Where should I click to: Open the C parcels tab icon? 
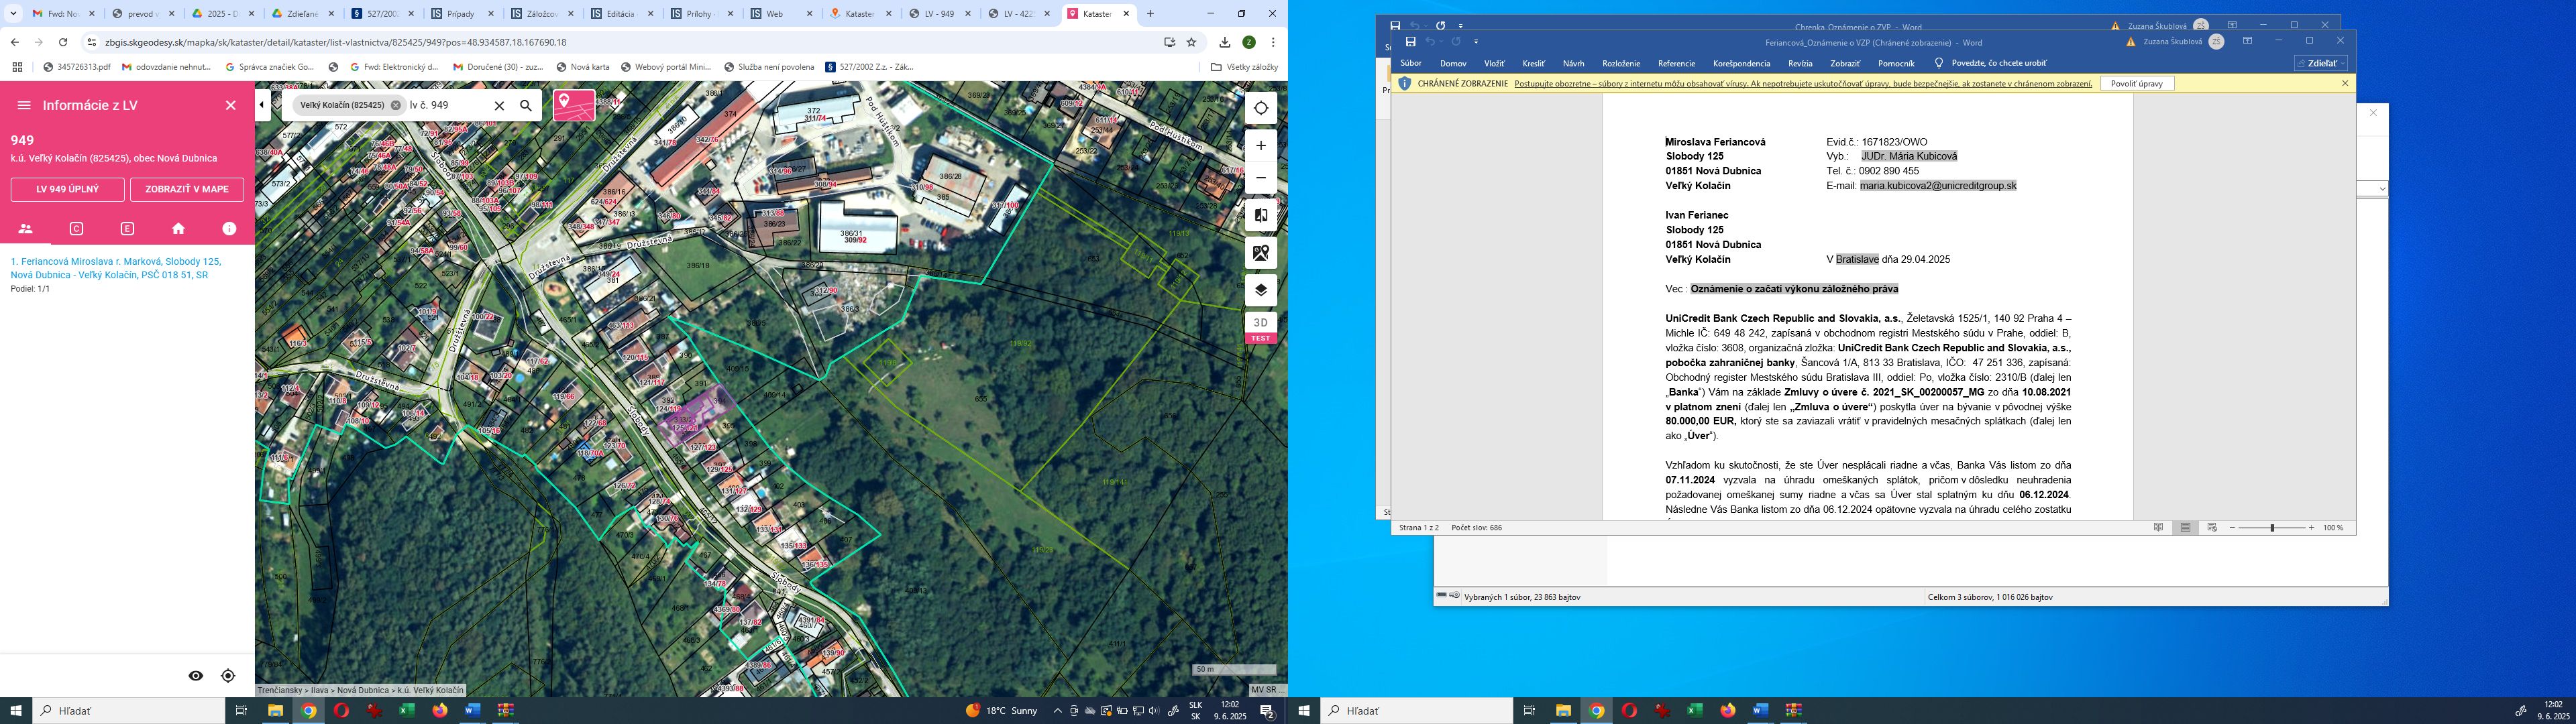pyautogui.click(x=76, y=229)
